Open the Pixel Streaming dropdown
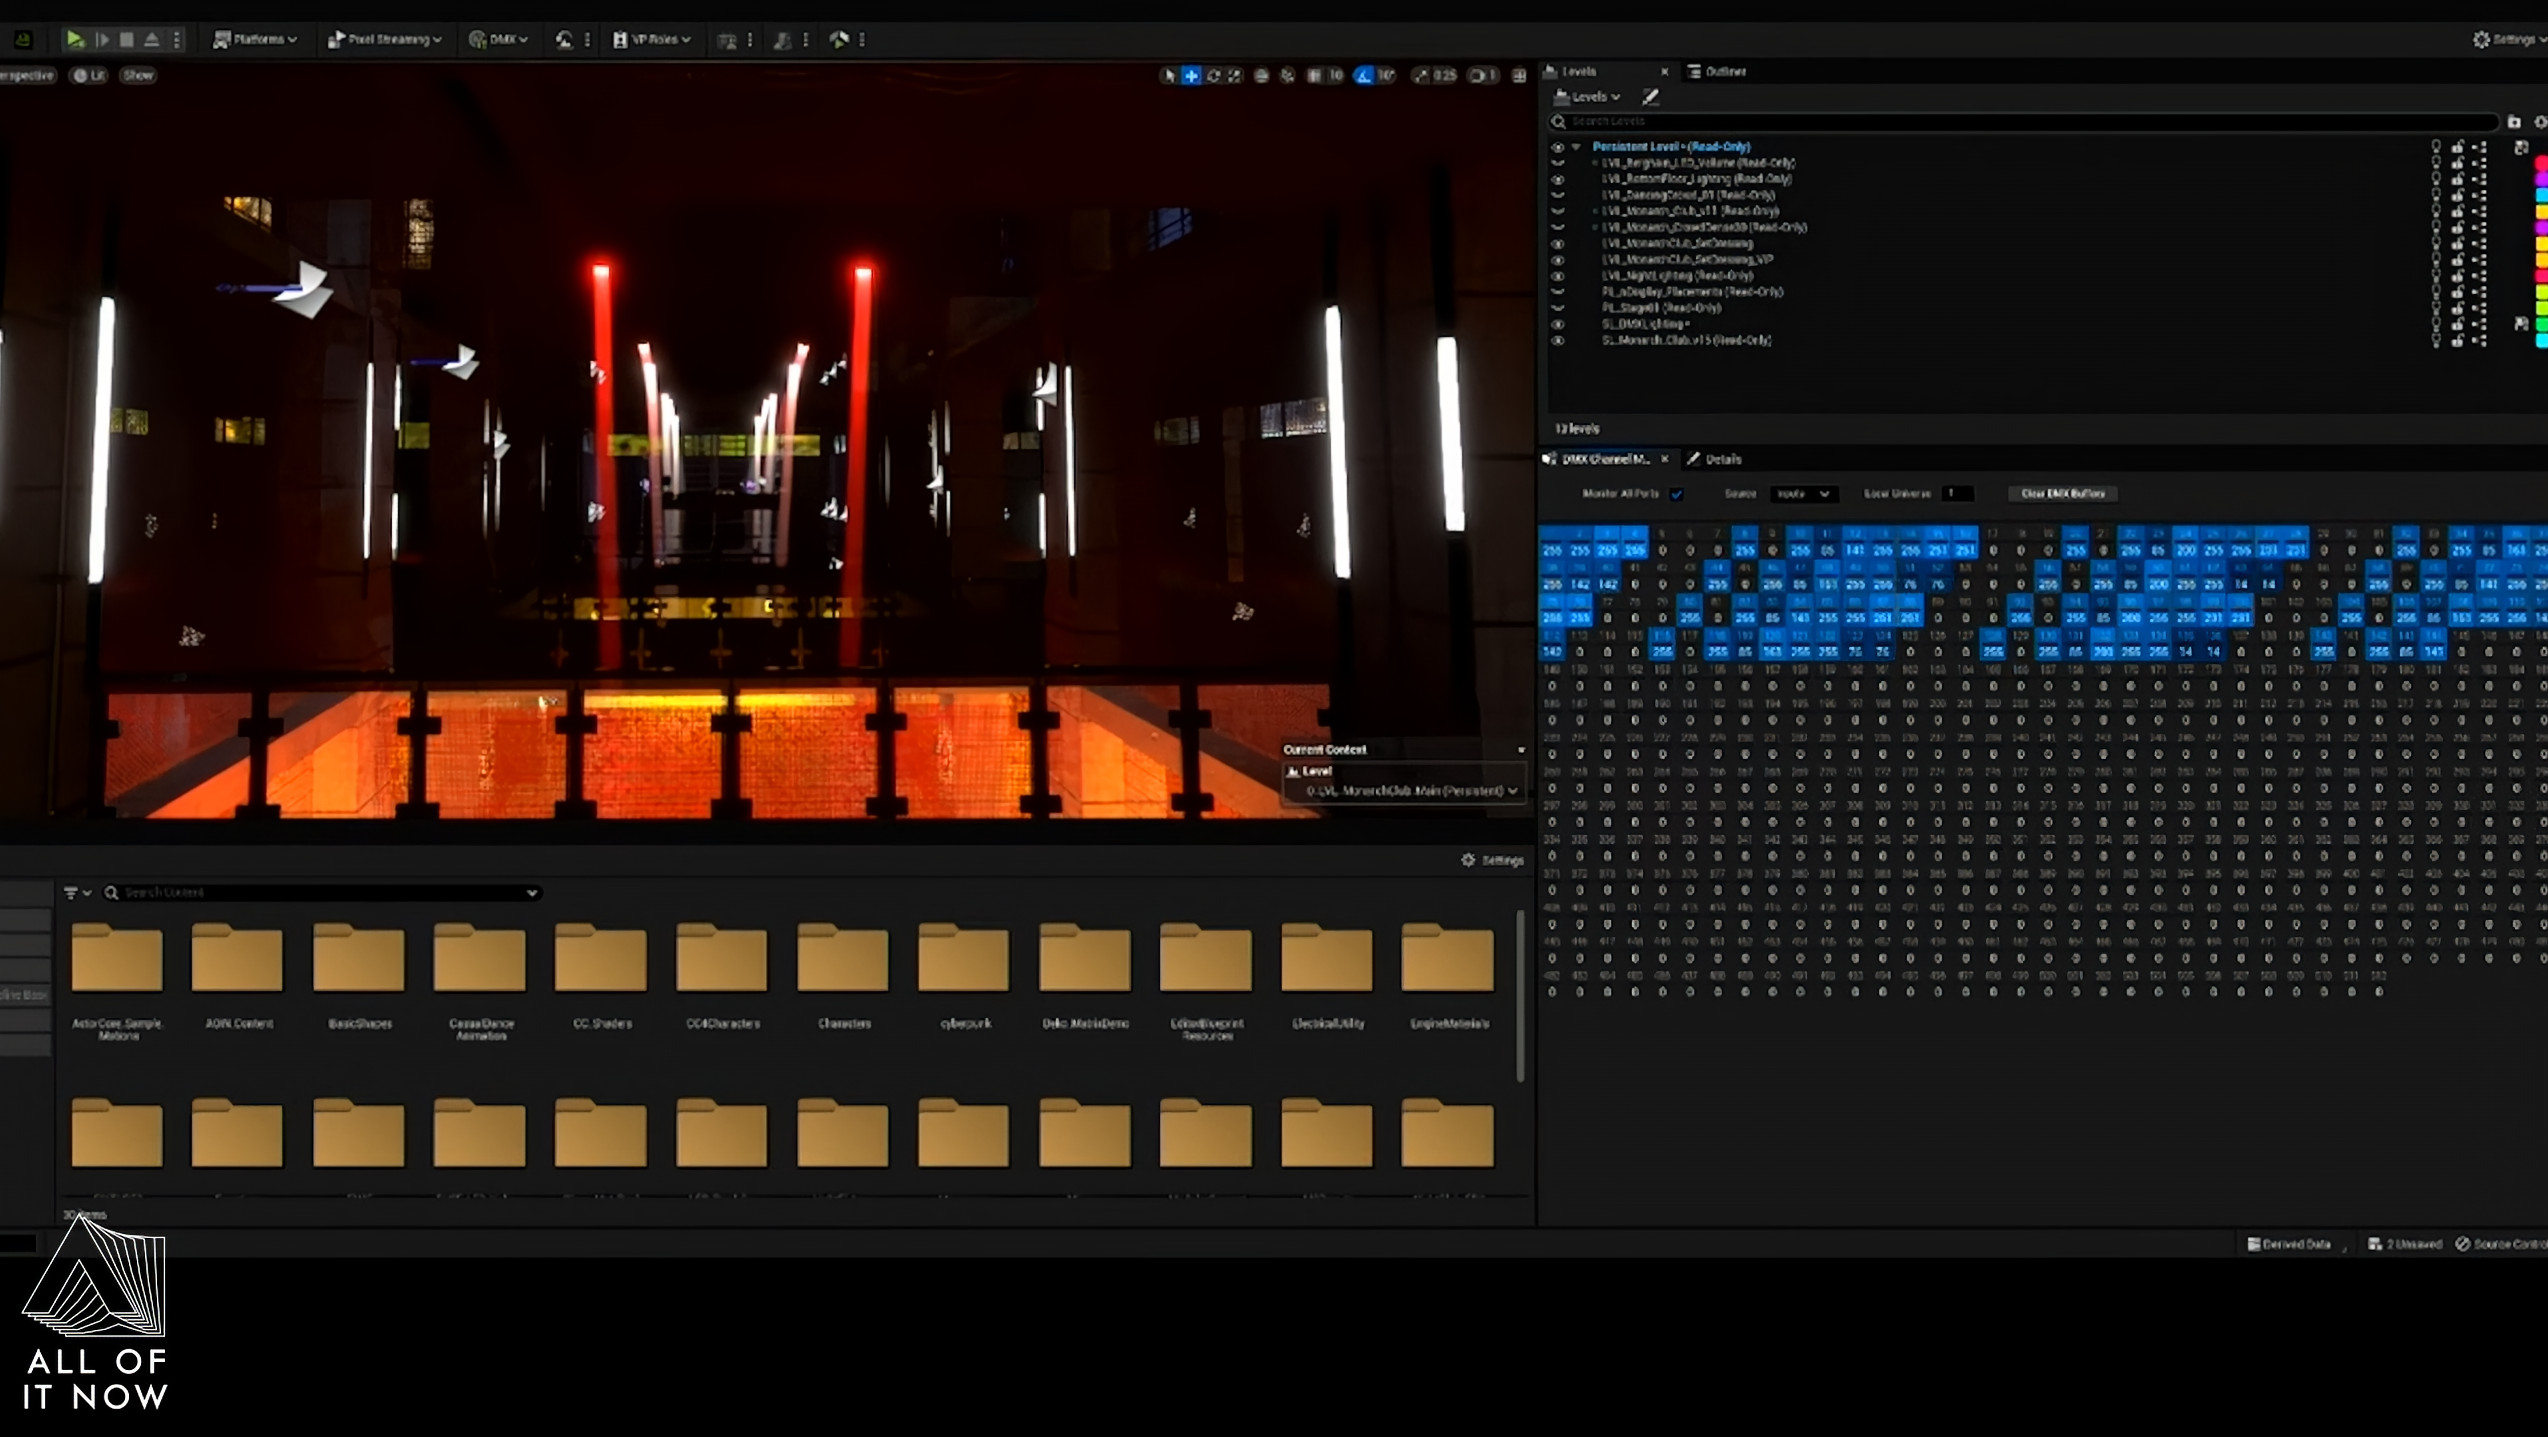 (x=385, y=39)
